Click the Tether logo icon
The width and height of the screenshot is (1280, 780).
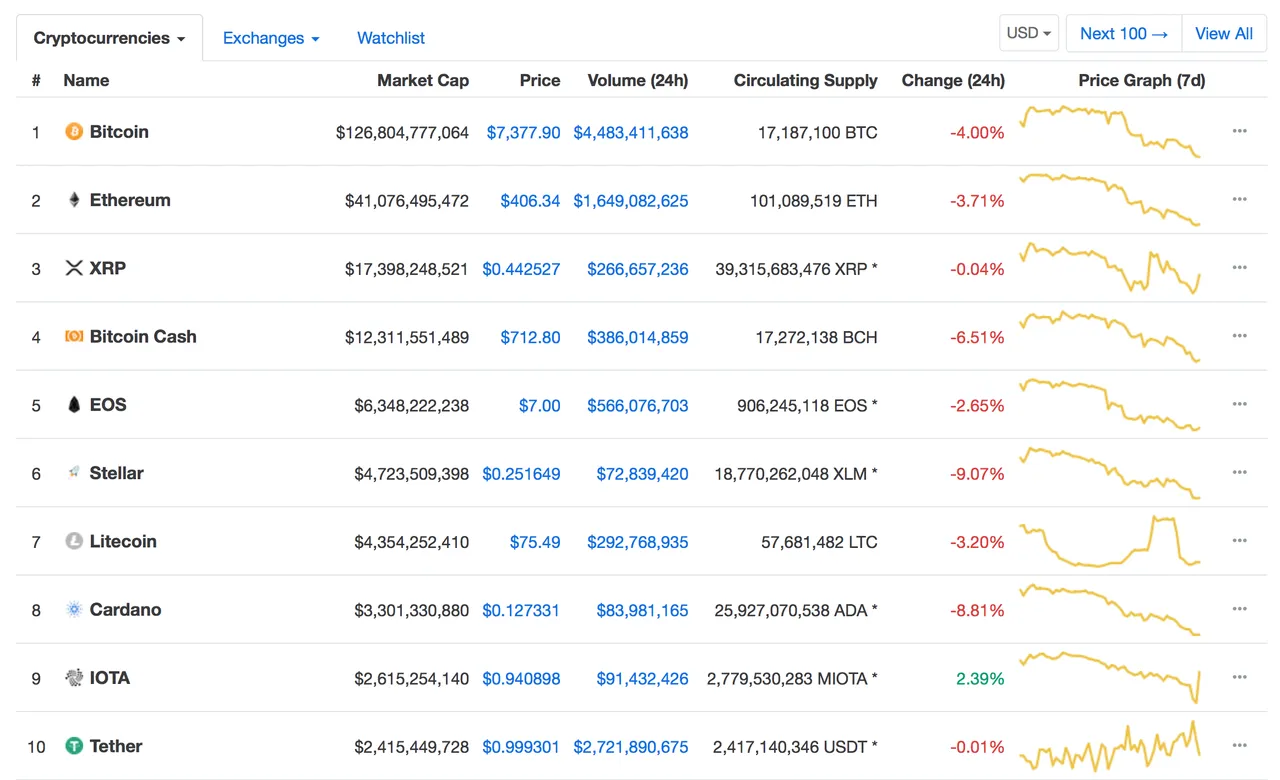pos(74,746)
